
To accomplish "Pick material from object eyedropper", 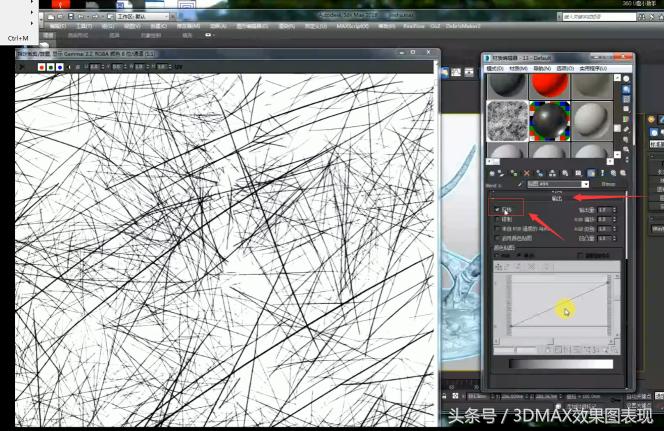I will [x=520, y=184].
